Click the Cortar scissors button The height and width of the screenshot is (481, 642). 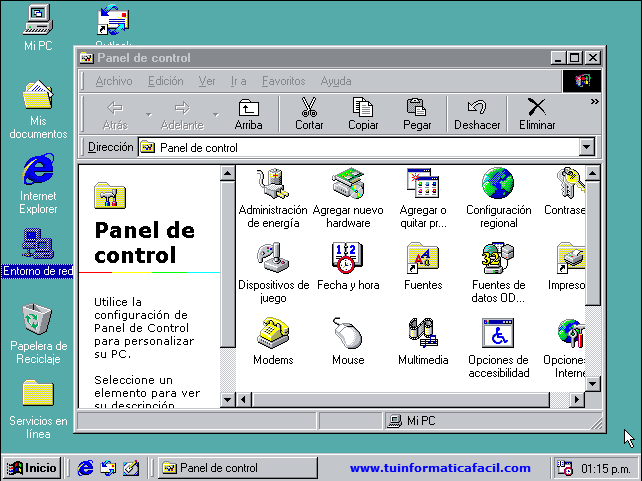coord(309,114)
